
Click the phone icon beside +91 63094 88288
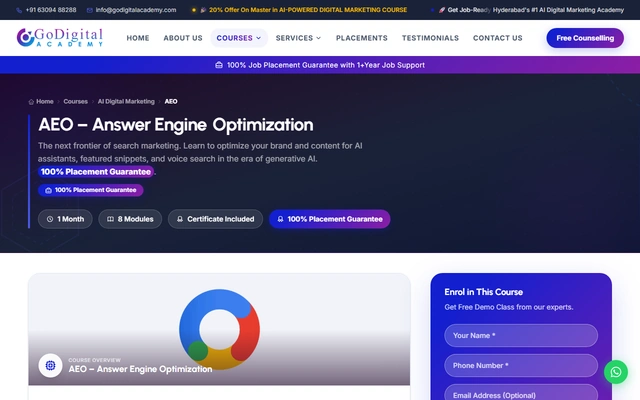(19, 10)
